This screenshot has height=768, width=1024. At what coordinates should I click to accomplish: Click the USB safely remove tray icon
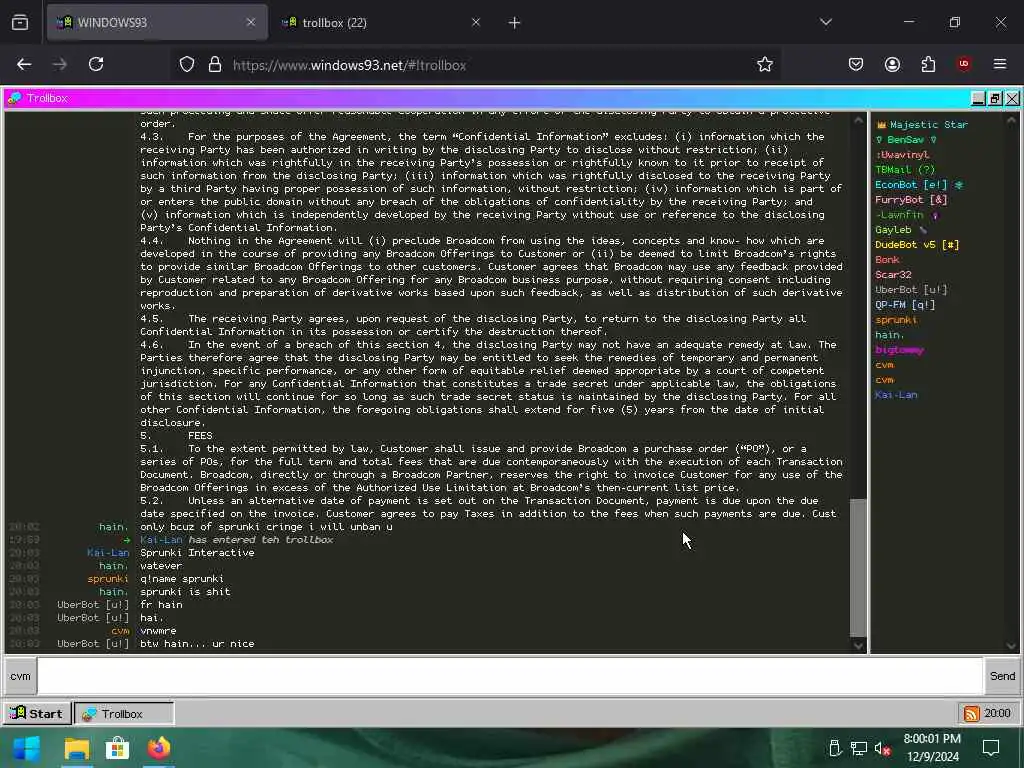click(835, 748)
